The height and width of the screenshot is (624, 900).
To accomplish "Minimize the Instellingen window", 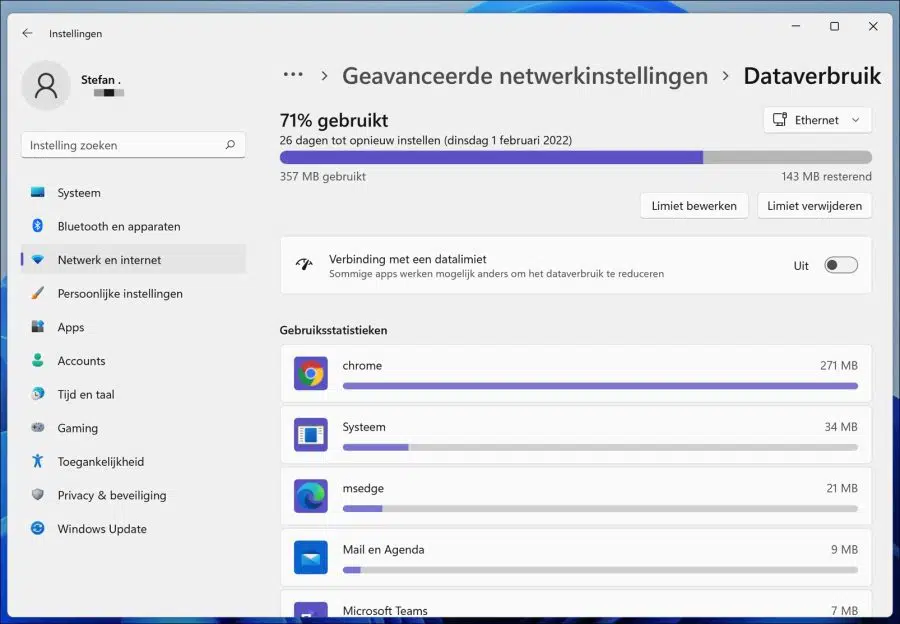I will point(796,26).
